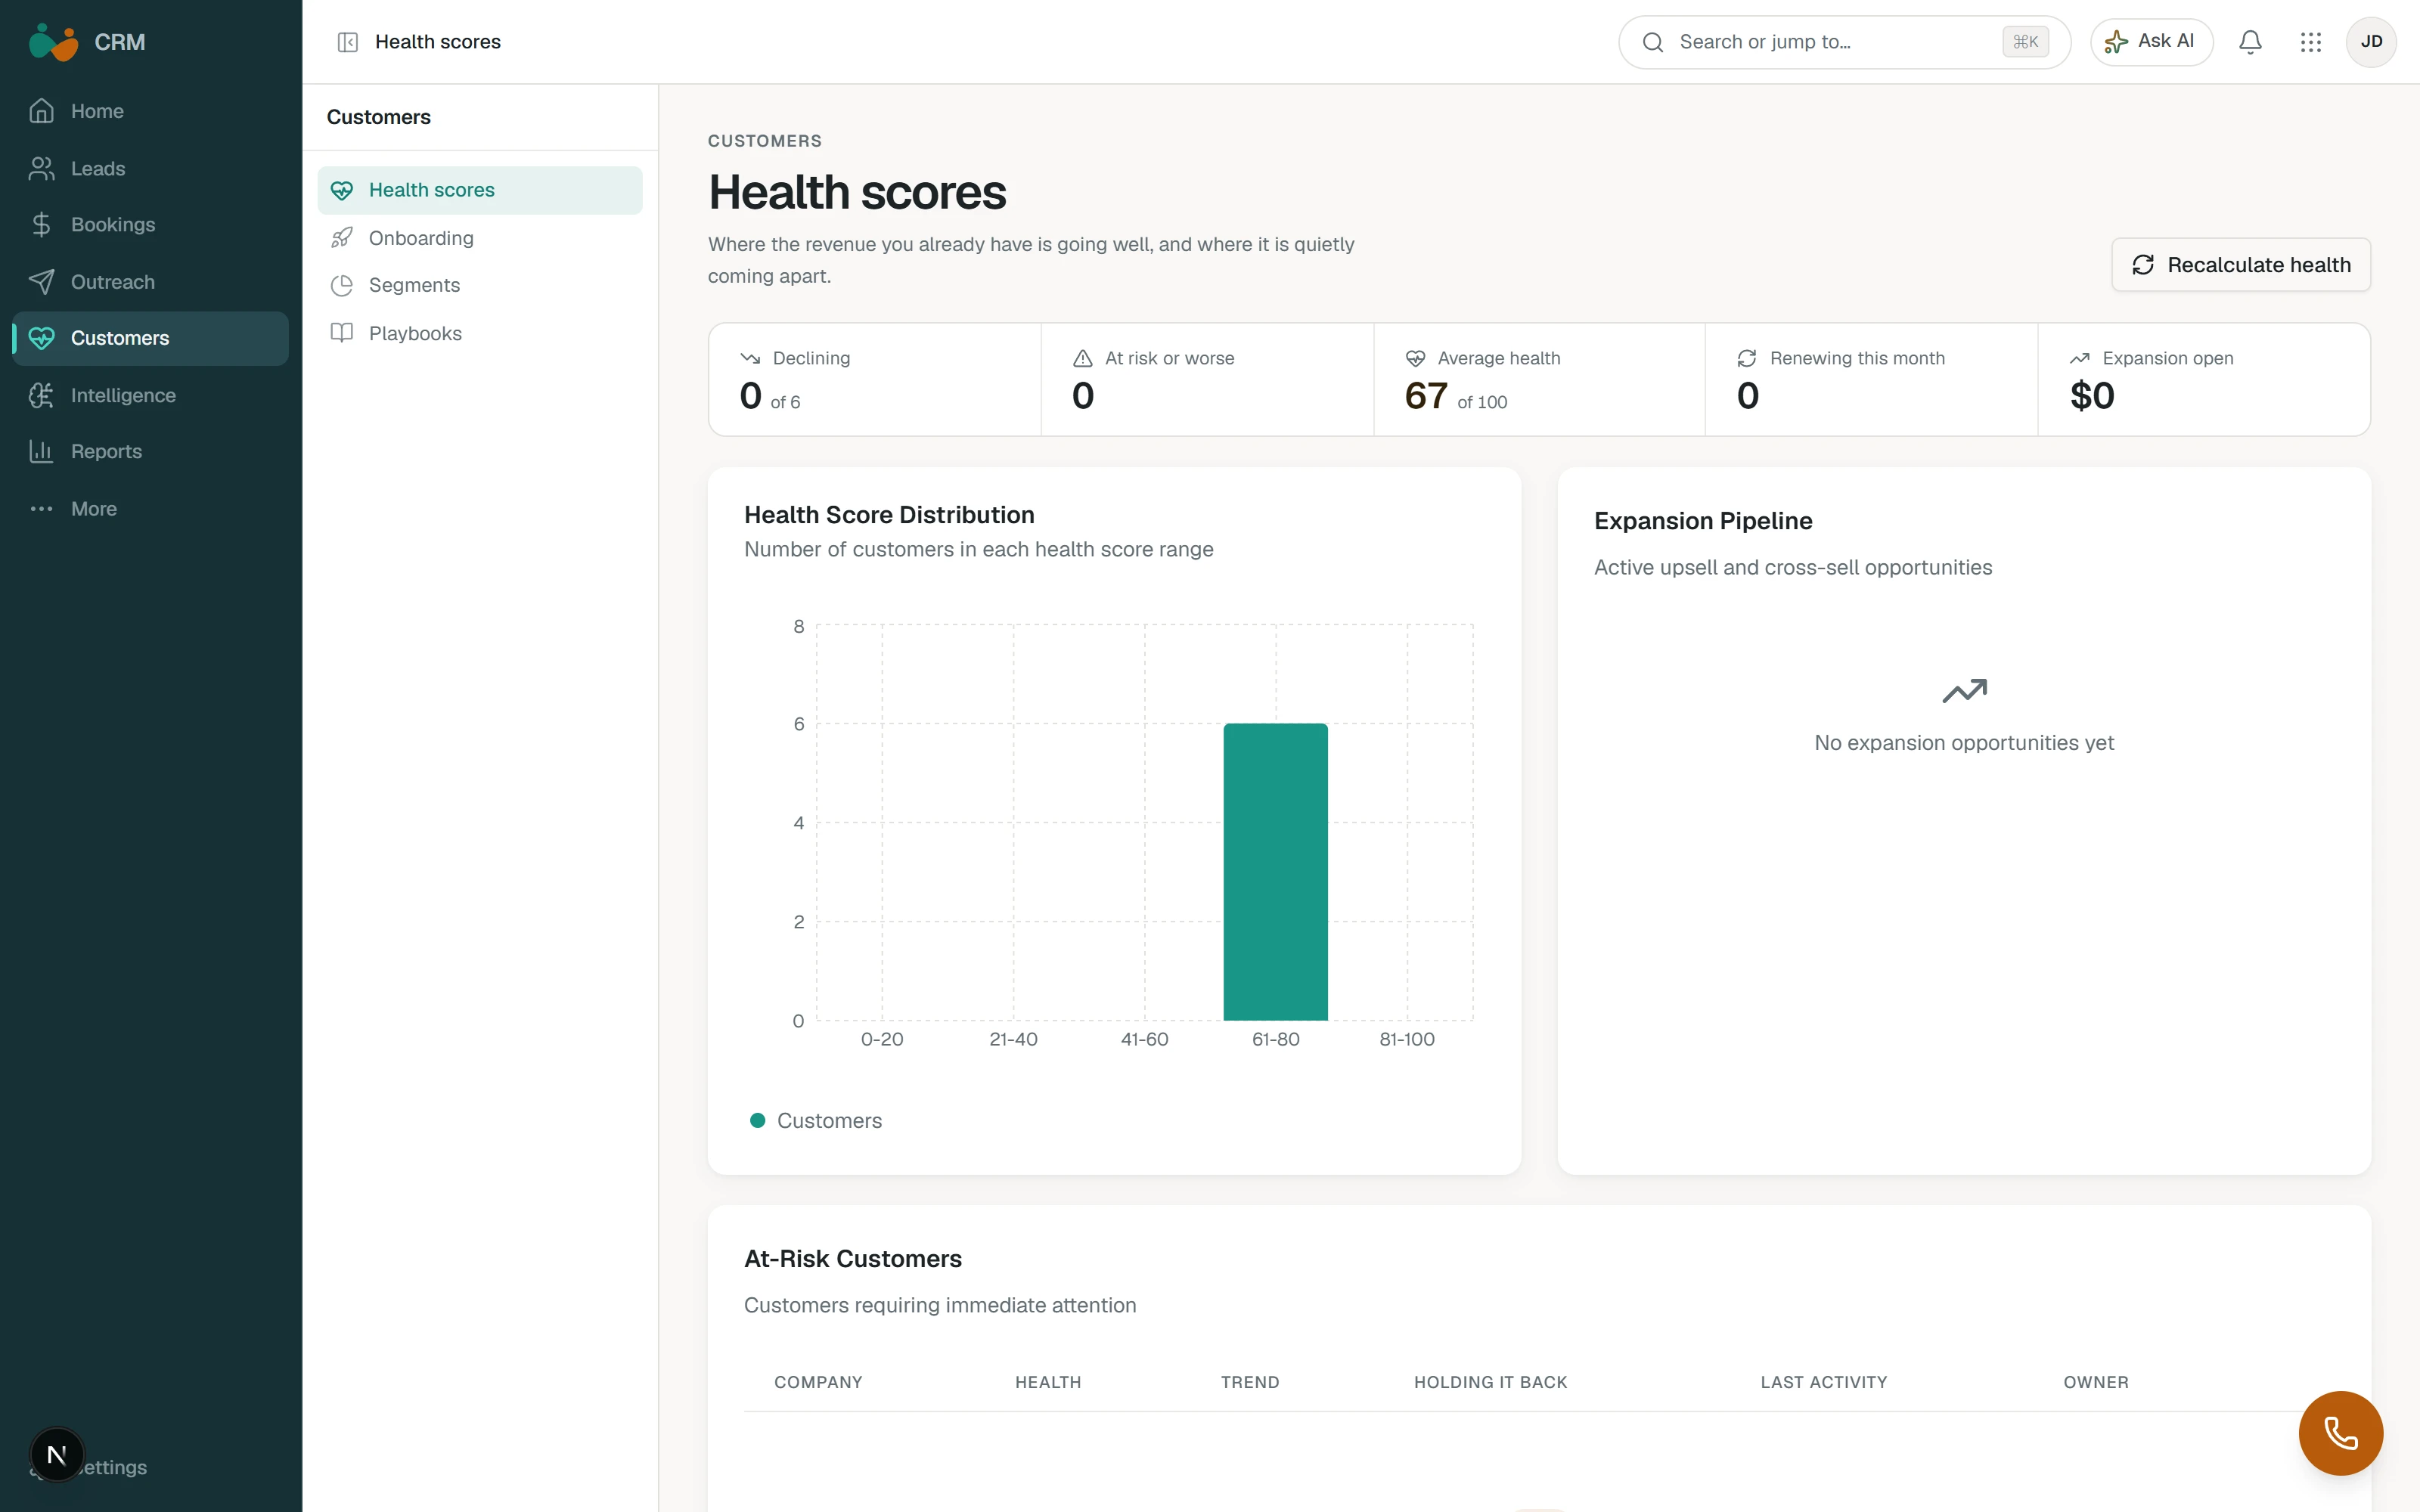The image size is (2420, 1512).
Task: Select Customers in the main sidebar
Action: click(x=150, y=338)
